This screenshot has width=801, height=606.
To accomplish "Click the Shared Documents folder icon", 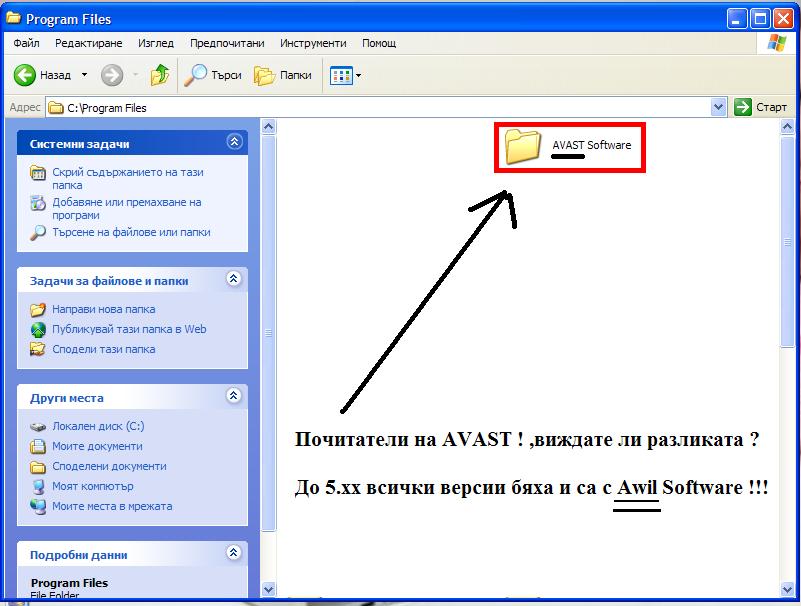I will tap(37, 467).
